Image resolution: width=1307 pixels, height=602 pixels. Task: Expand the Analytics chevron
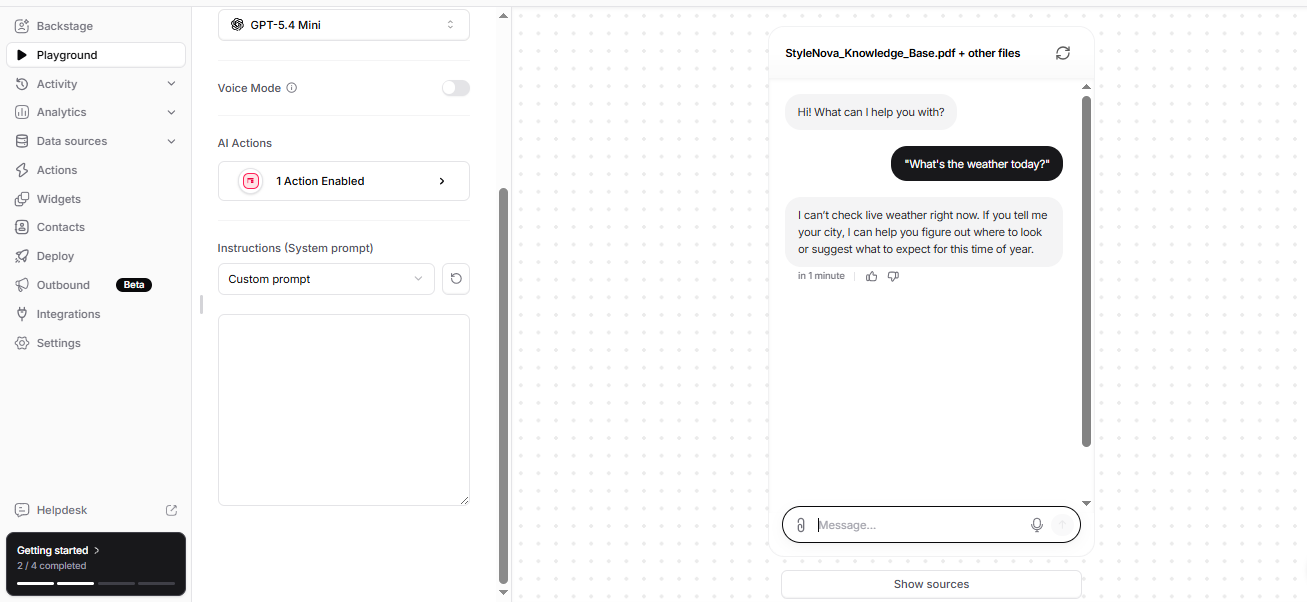171,112
